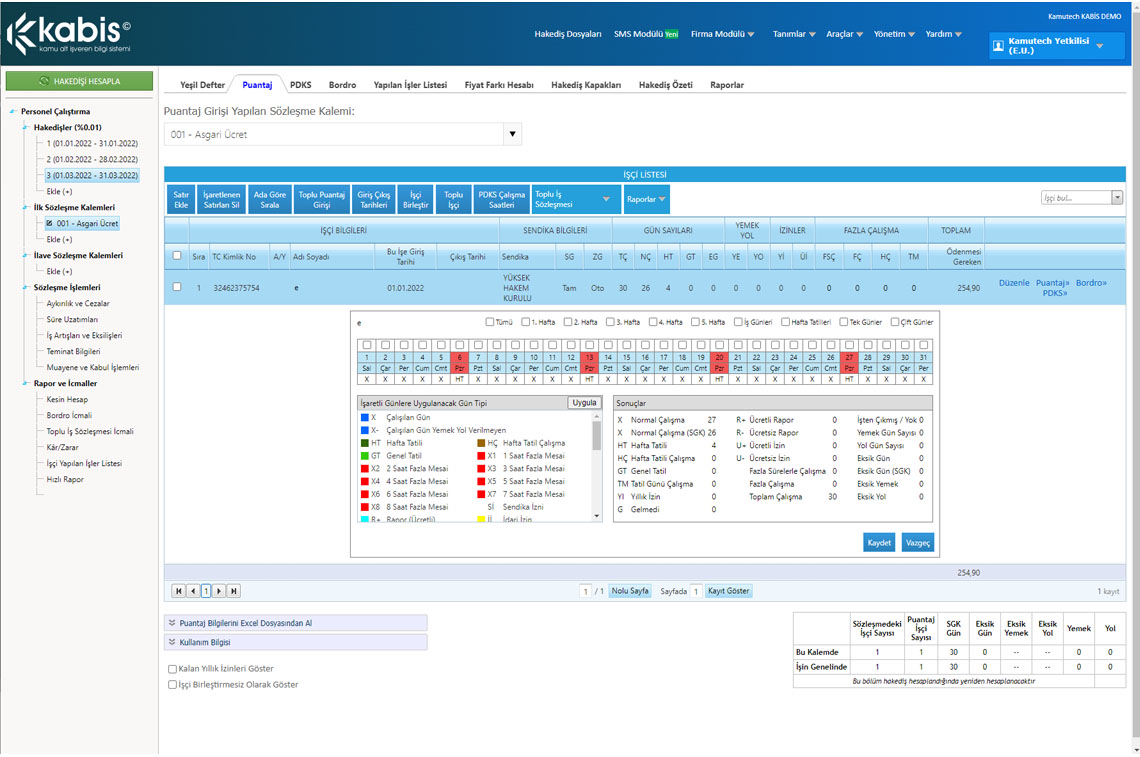
Task: Click the Satır Ekle button
Action: click(x=181, y=199)
